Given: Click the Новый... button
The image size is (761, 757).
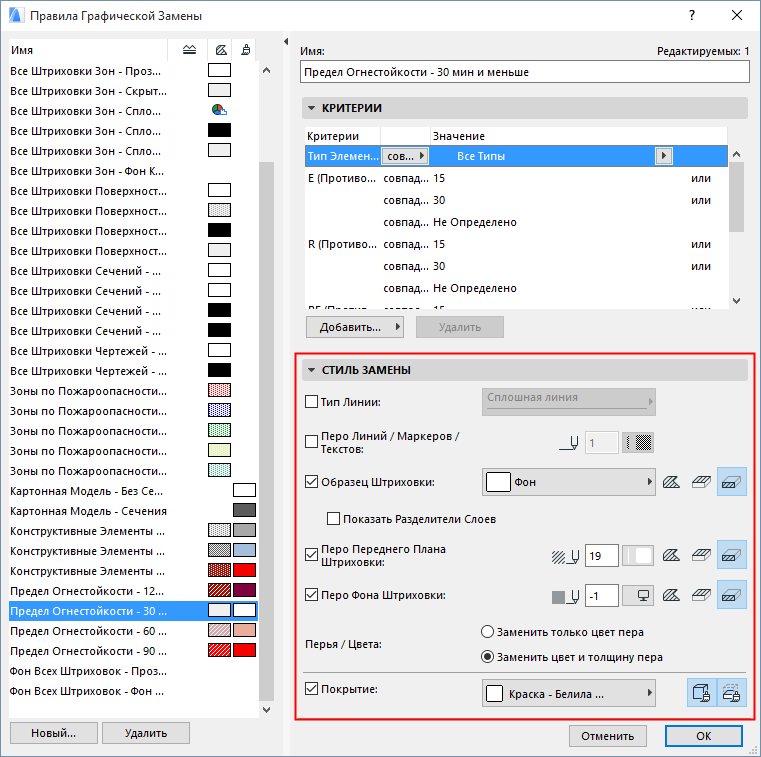Looking at the screenshot, I should click(x=53, y=733).
